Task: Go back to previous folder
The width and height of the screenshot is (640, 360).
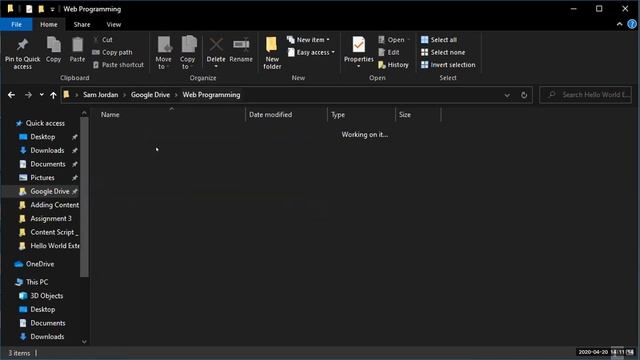Action: [x=11, y=95]
